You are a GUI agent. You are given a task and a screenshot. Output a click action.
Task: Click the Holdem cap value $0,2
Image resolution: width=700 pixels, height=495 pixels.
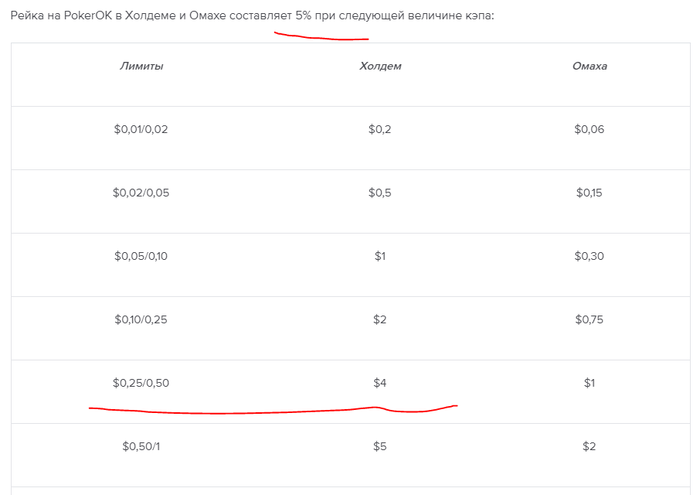(380, 129)
